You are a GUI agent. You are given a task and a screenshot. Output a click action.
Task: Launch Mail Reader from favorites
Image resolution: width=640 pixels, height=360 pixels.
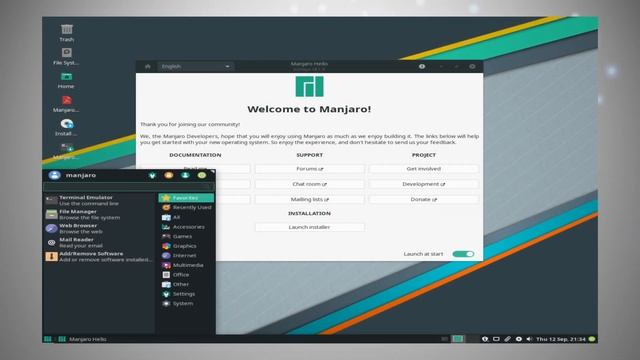(99, 242)
